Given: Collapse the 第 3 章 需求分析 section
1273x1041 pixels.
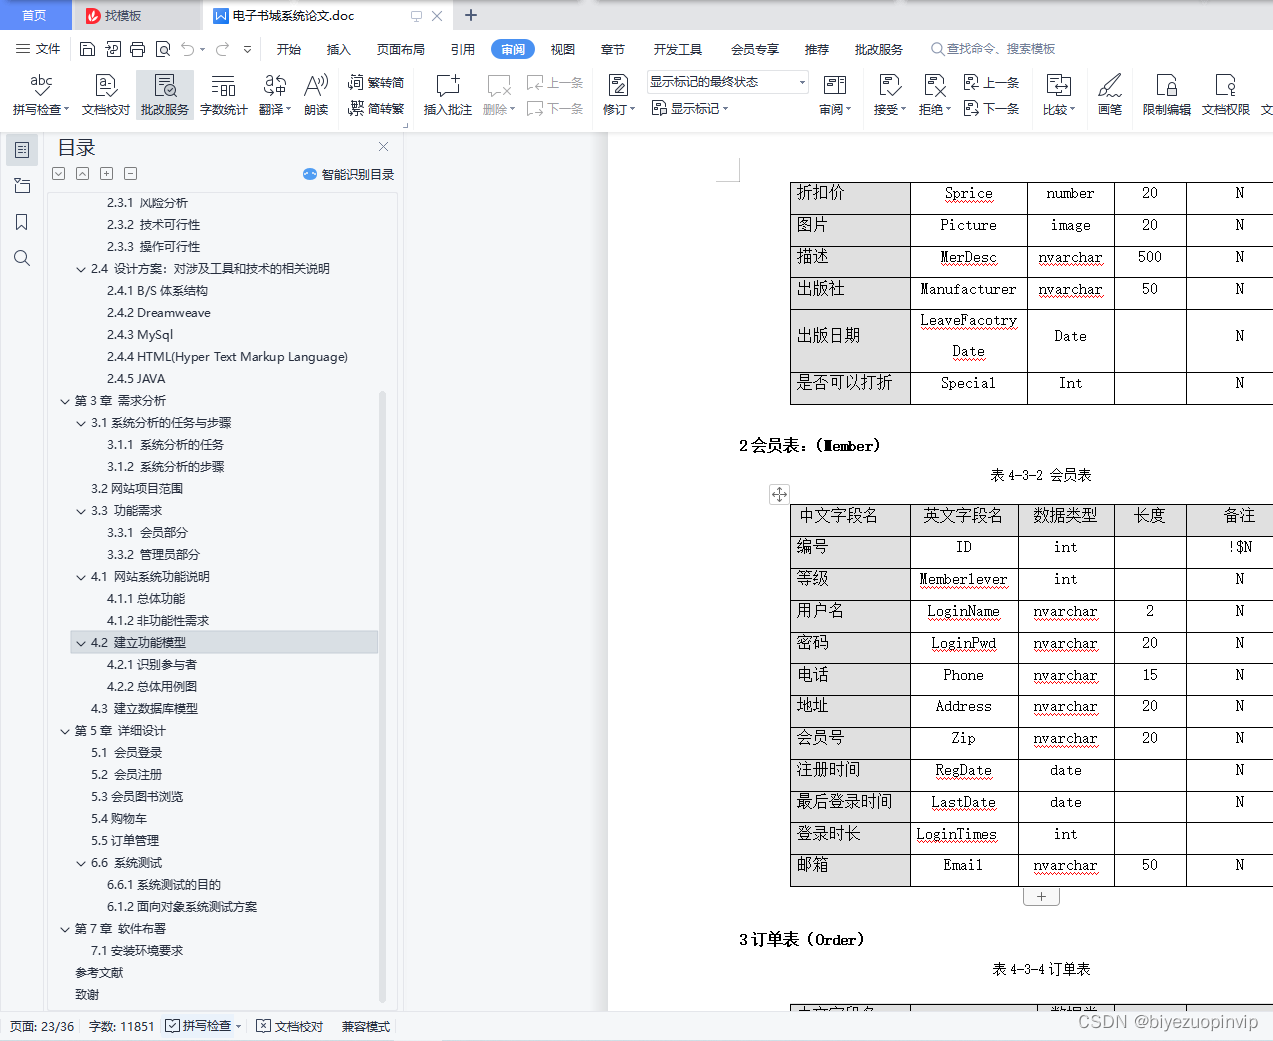Looking at the screenshot, I should [65, 401].
